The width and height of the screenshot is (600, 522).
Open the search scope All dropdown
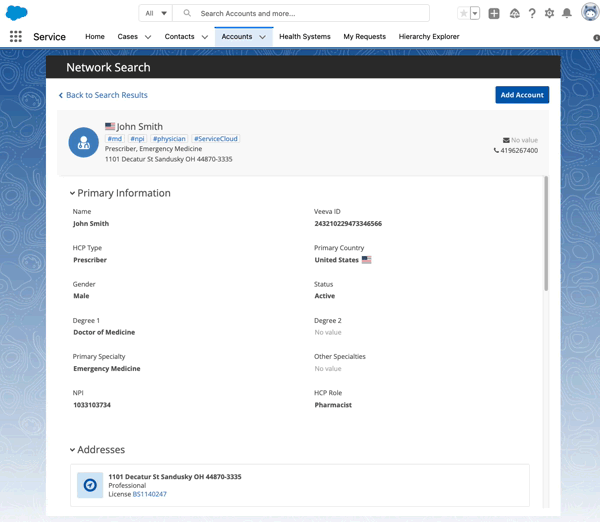156,14
